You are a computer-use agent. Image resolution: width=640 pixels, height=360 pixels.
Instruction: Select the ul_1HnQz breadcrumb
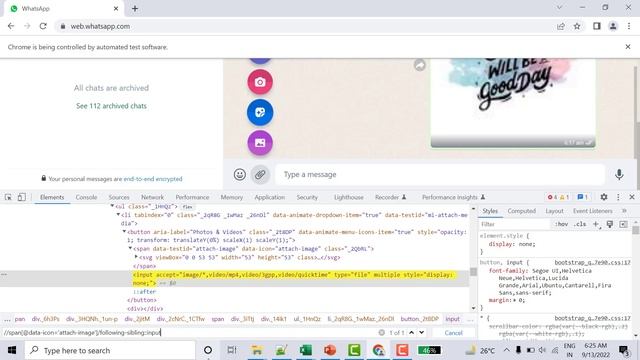[x=307, y=319]
